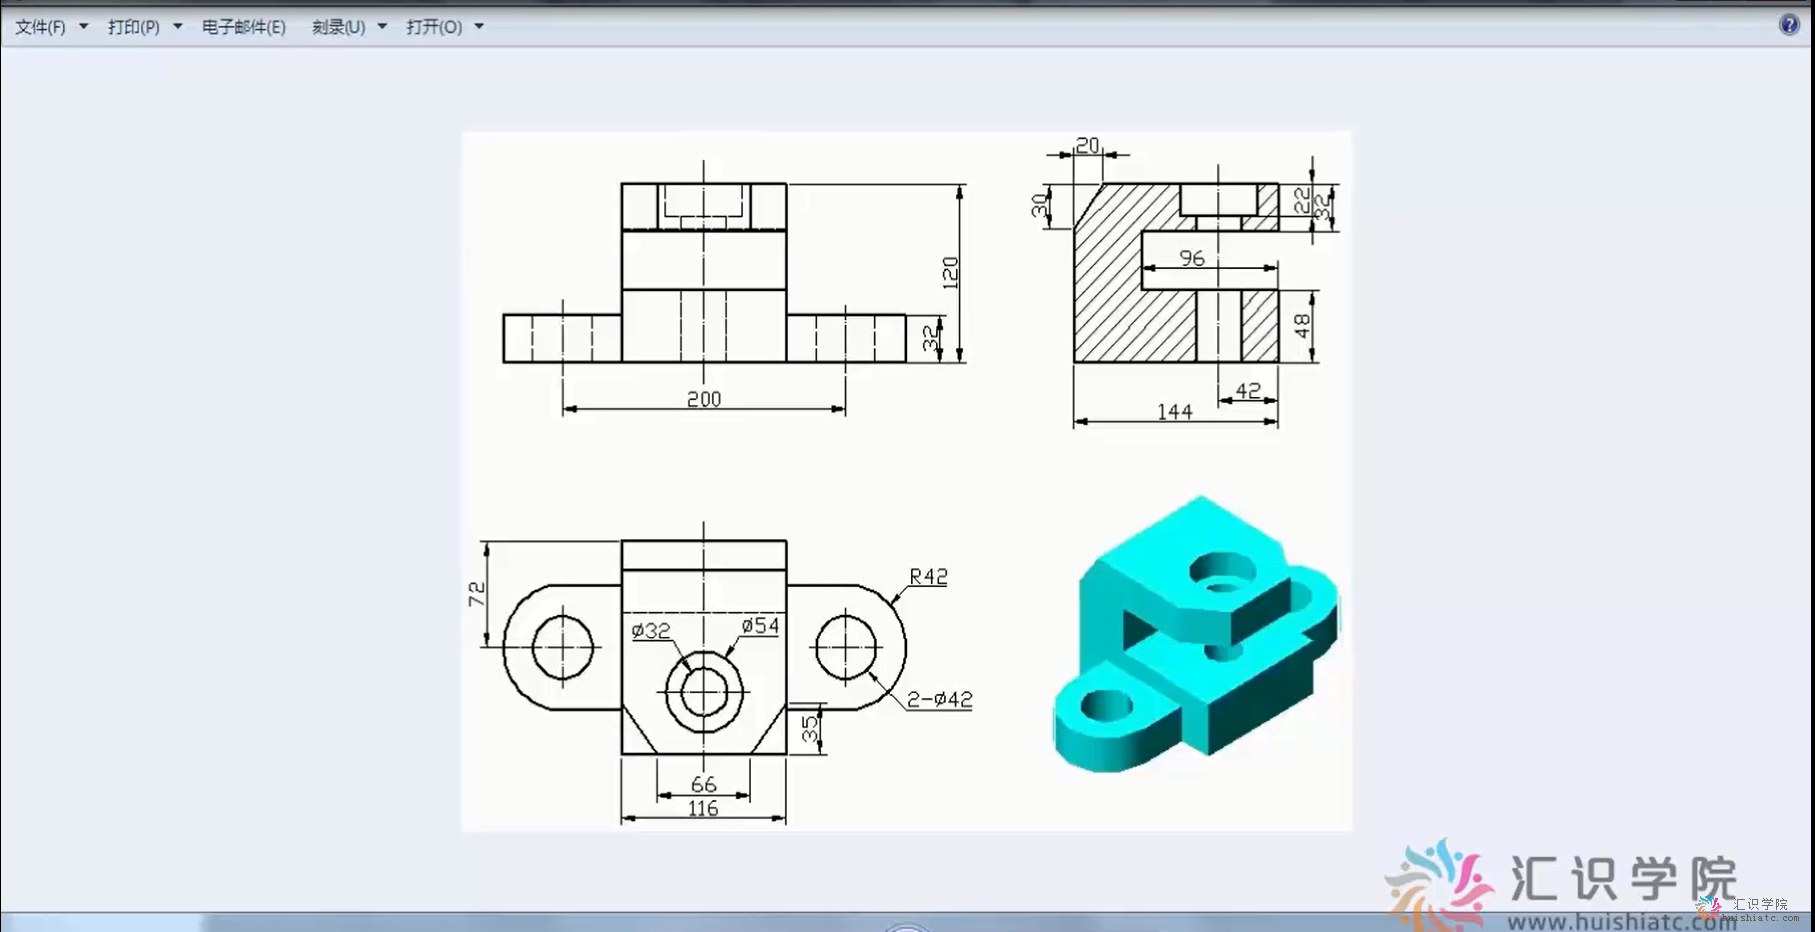Click the 电子邮件(E) menu item
The width and height of the screenshot is (1815, 932).
(244, 27)
